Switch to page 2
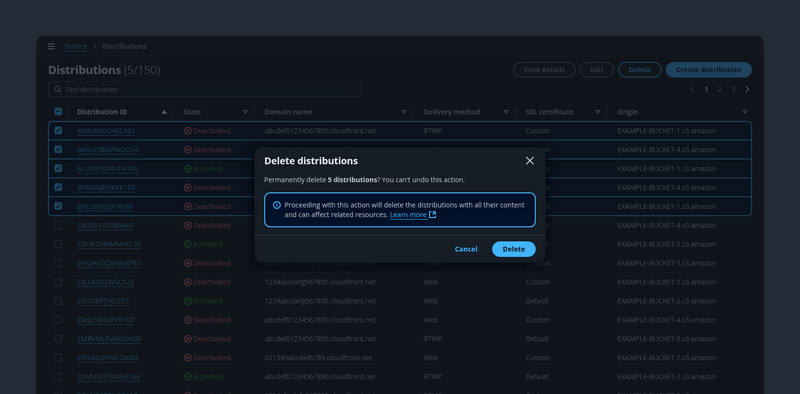The width and height of the screenshot is (800, 394). point(720,89)
